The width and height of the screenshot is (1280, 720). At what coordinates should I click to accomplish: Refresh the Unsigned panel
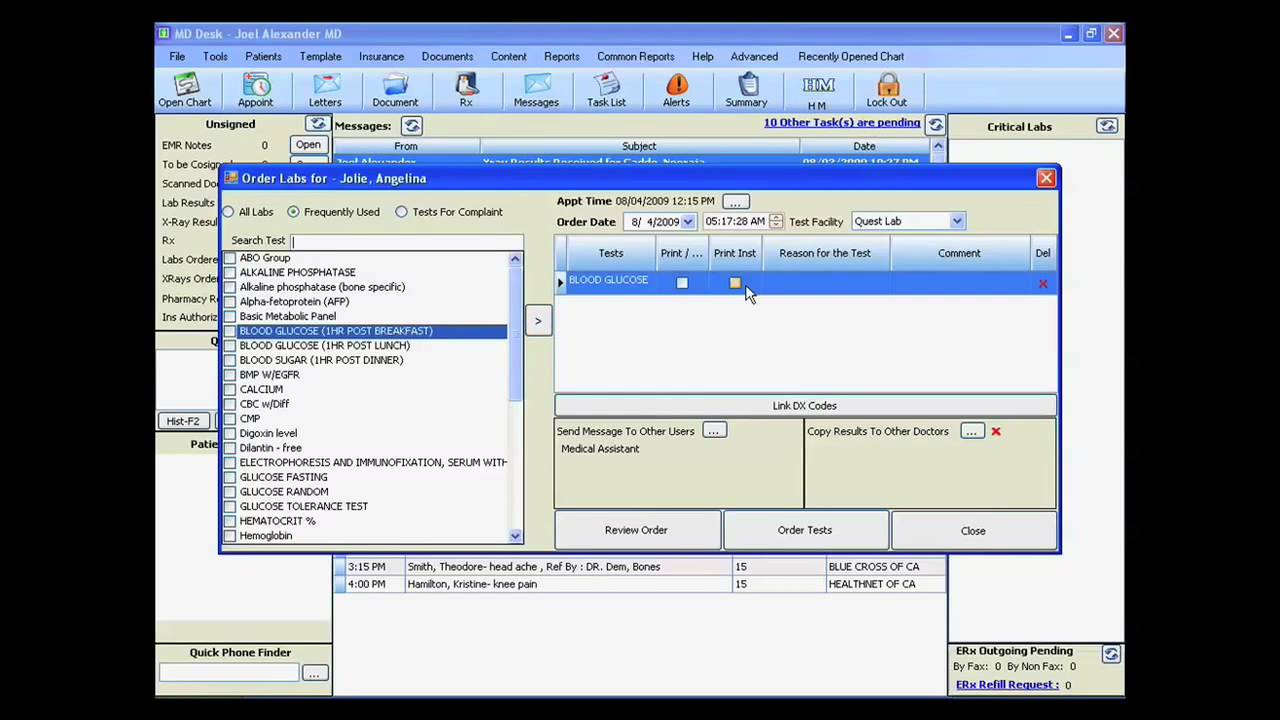(317, 124)
